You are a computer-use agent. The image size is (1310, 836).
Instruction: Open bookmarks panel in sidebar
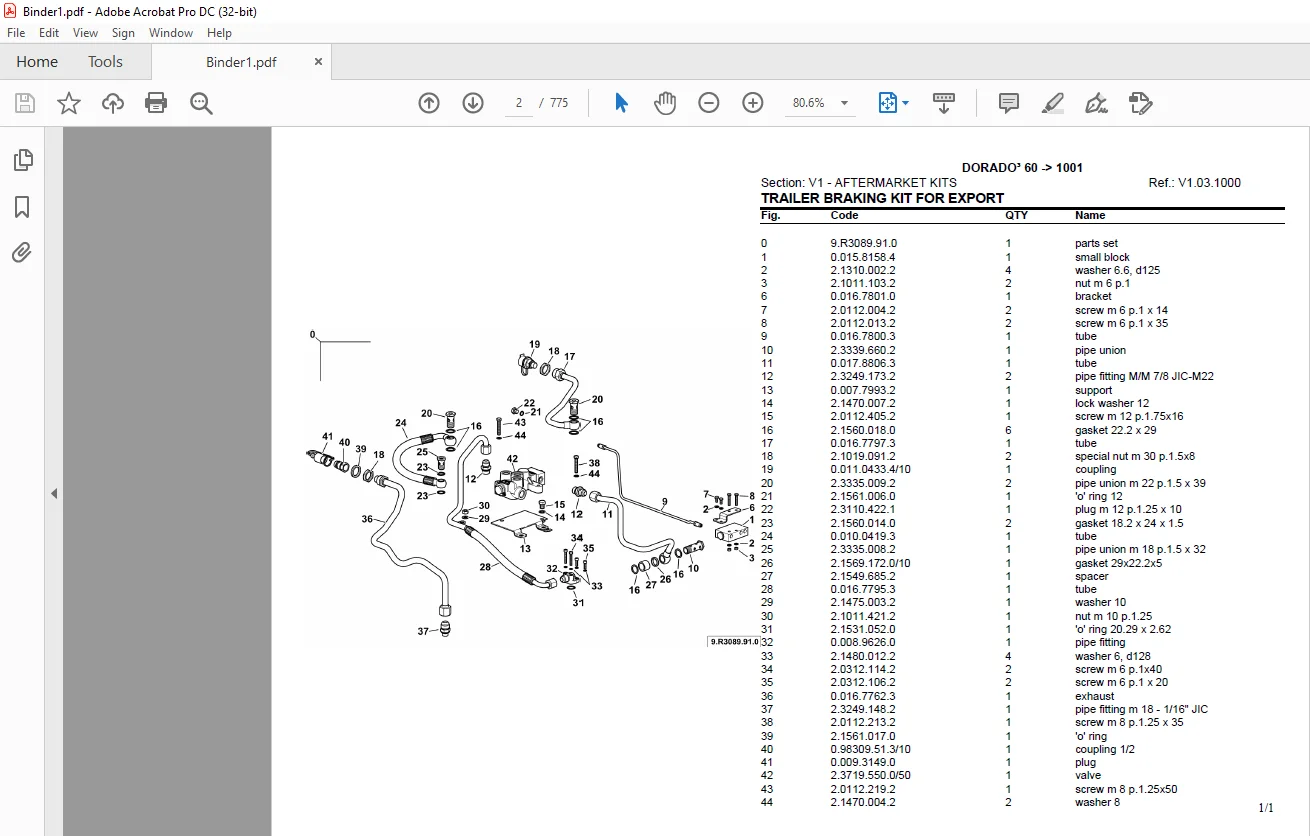pos(22,207)
